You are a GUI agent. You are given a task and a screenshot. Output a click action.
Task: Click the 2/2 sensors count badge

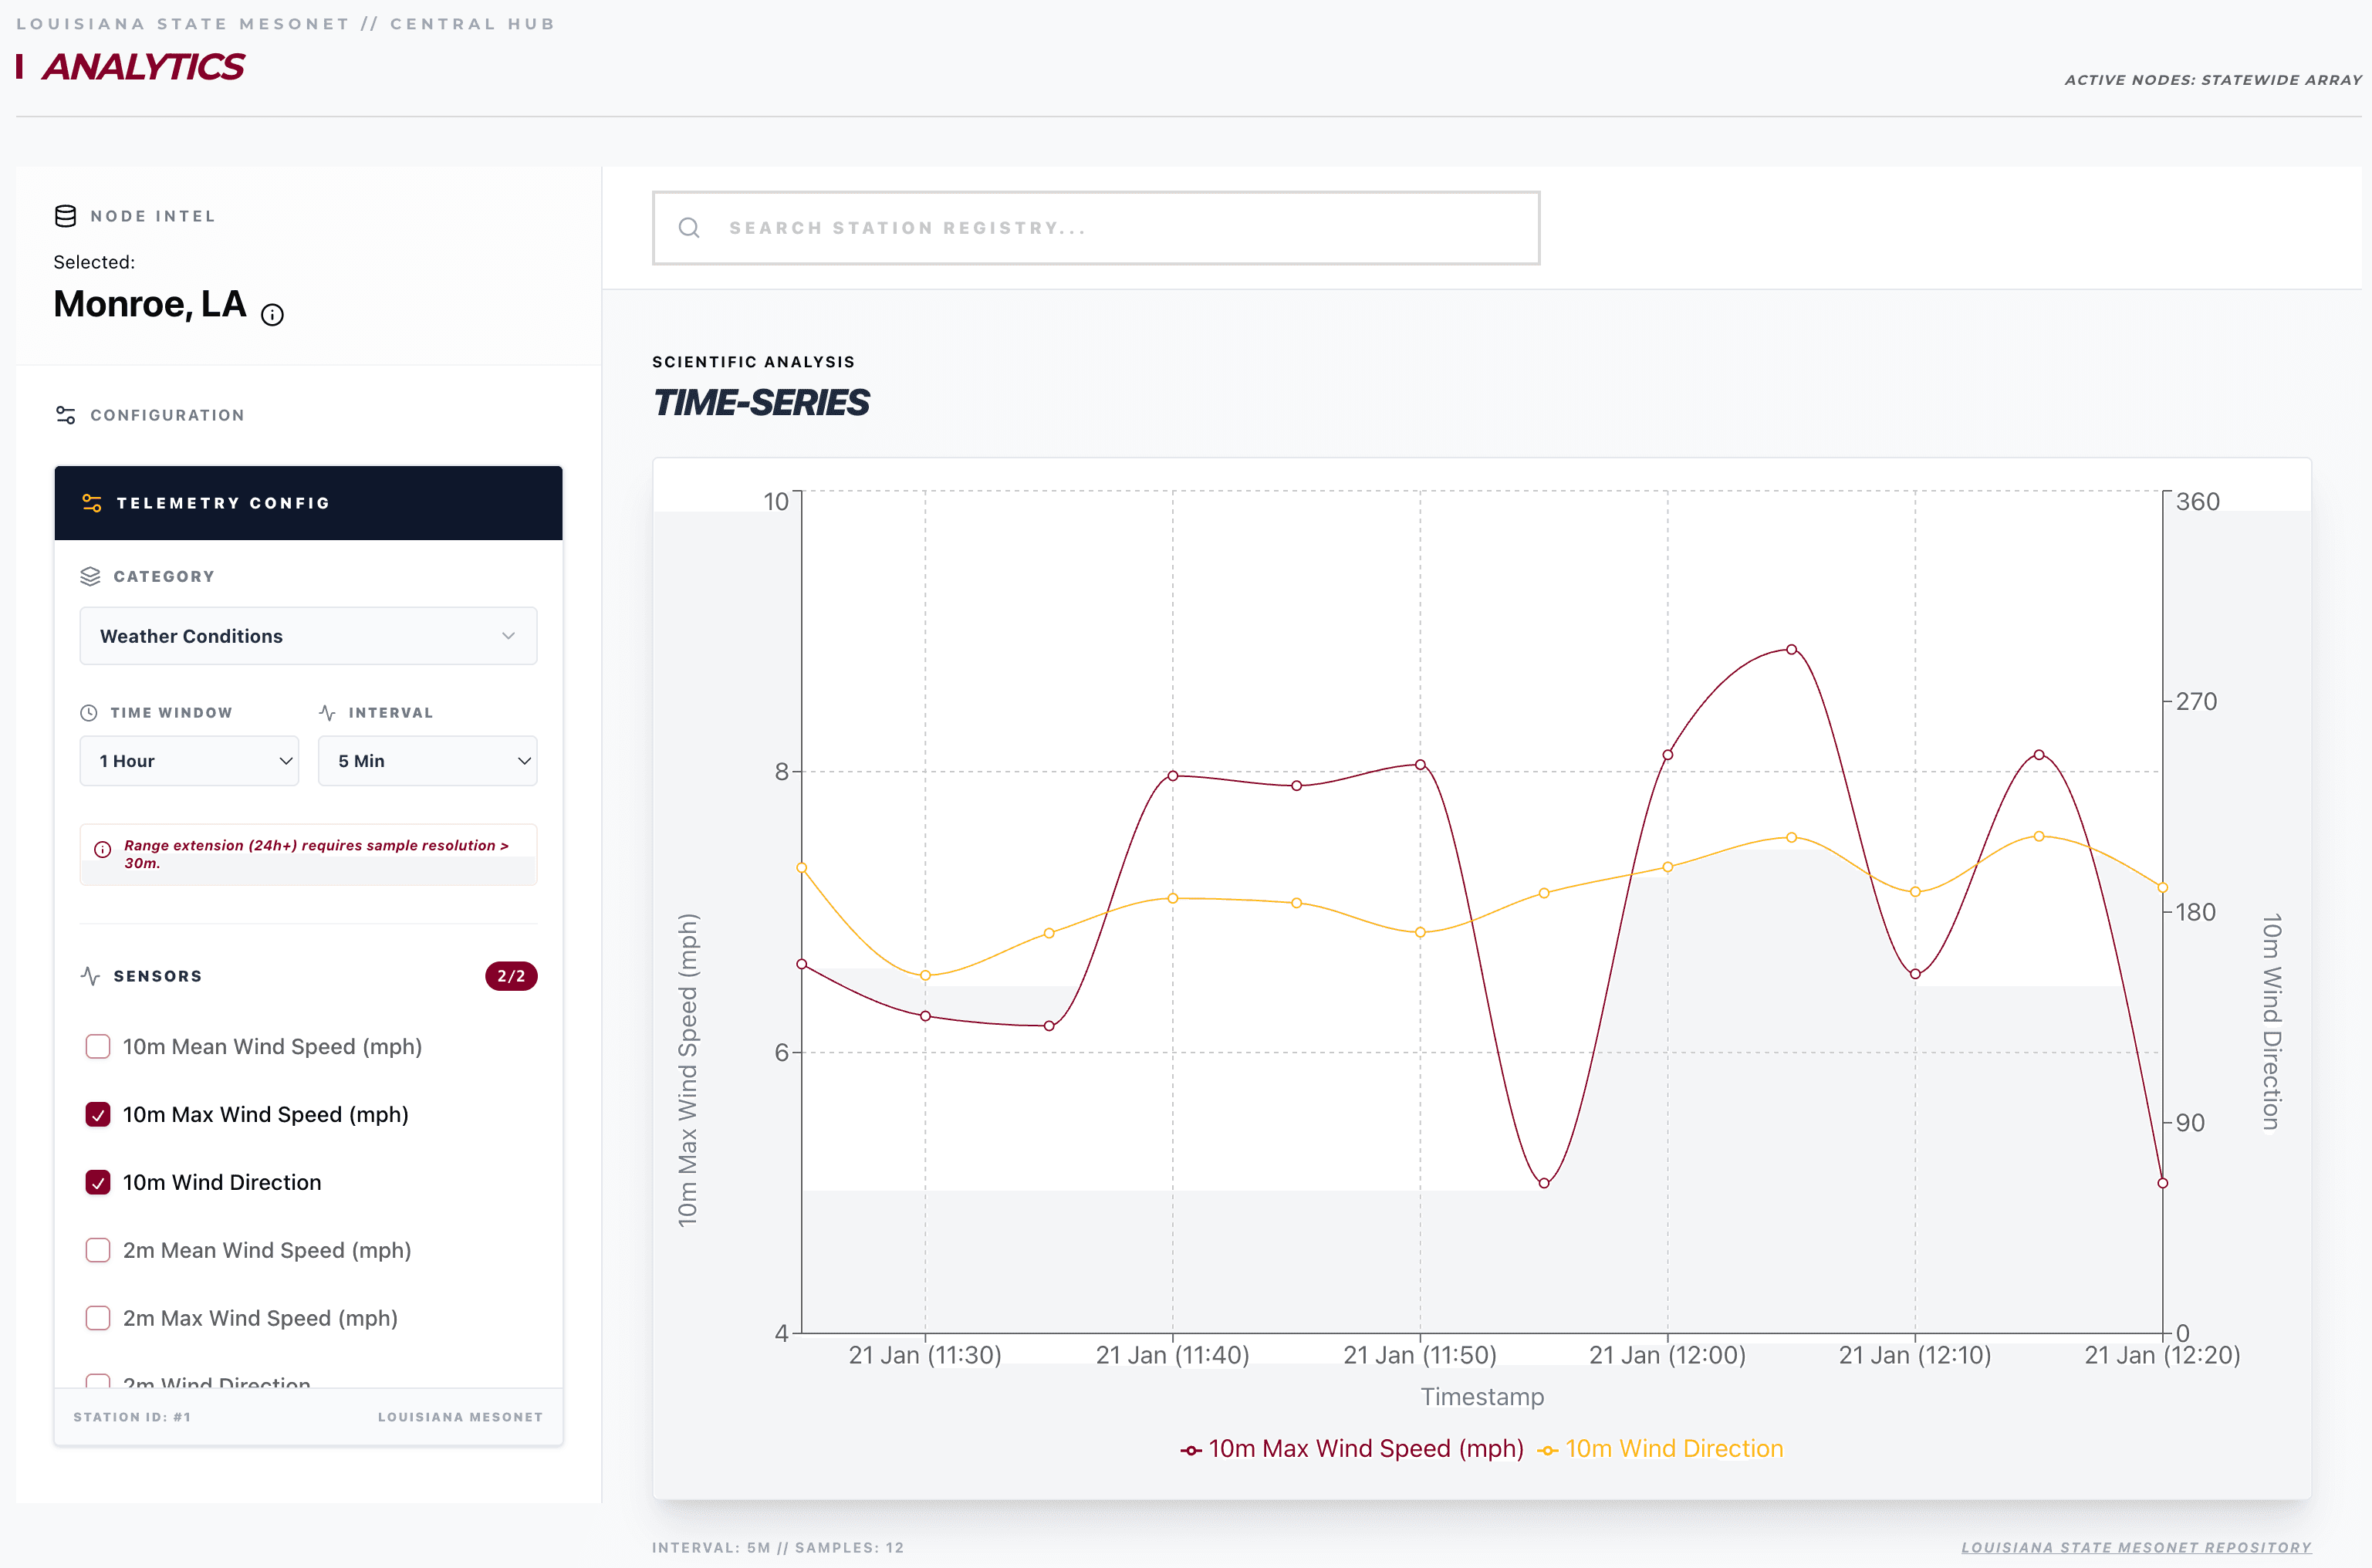[511, 976]
